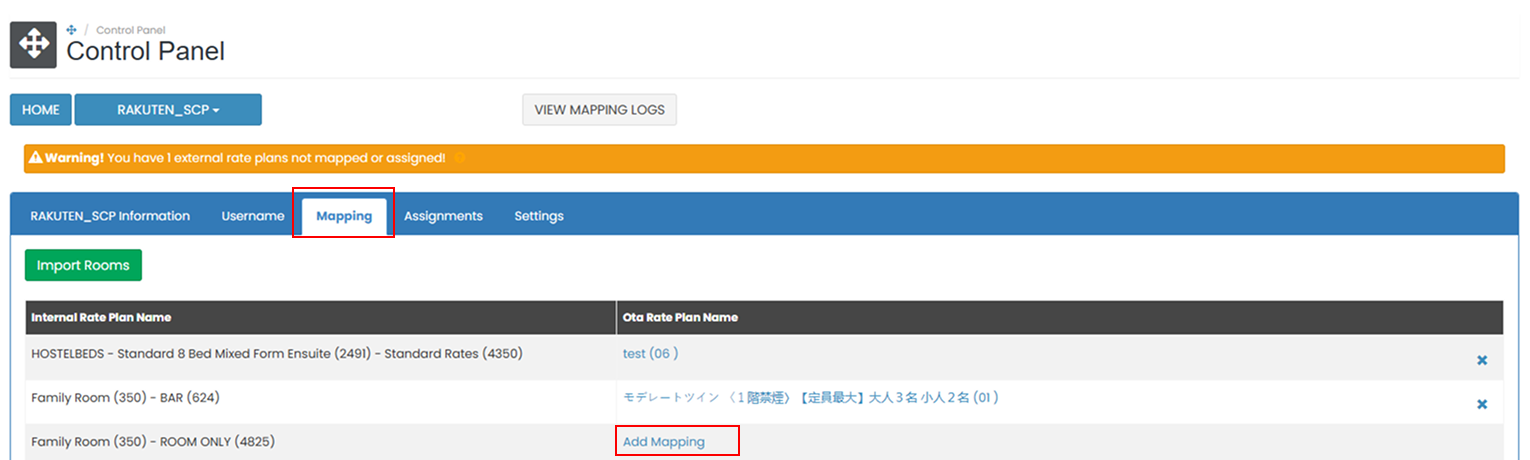Switch to the Username tab
The width and height of the screenshot is (1530, 460).
point(253,216)
